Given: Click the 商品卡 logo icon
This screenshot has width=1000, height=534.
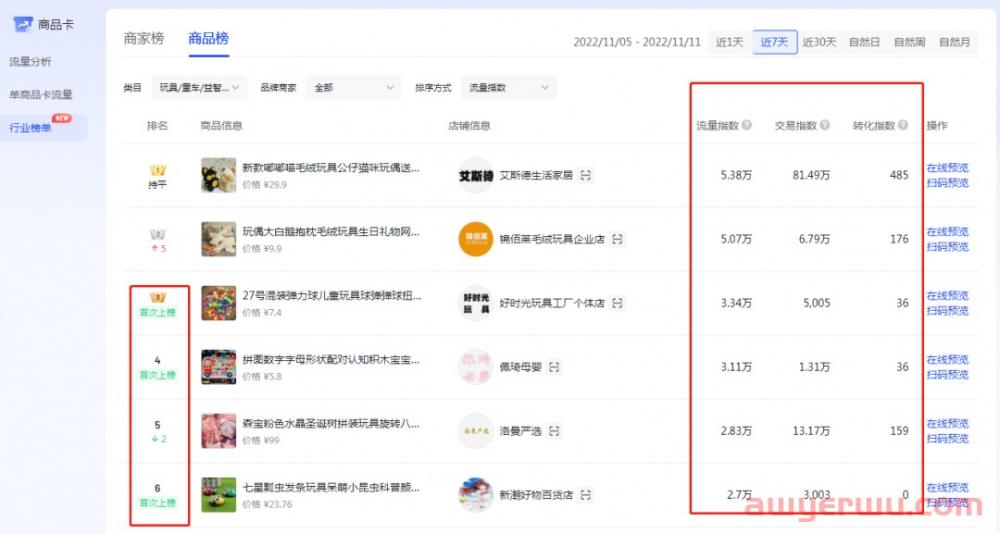Looking at the screenshot, I should pyautogui.click(x=23, y=25).
